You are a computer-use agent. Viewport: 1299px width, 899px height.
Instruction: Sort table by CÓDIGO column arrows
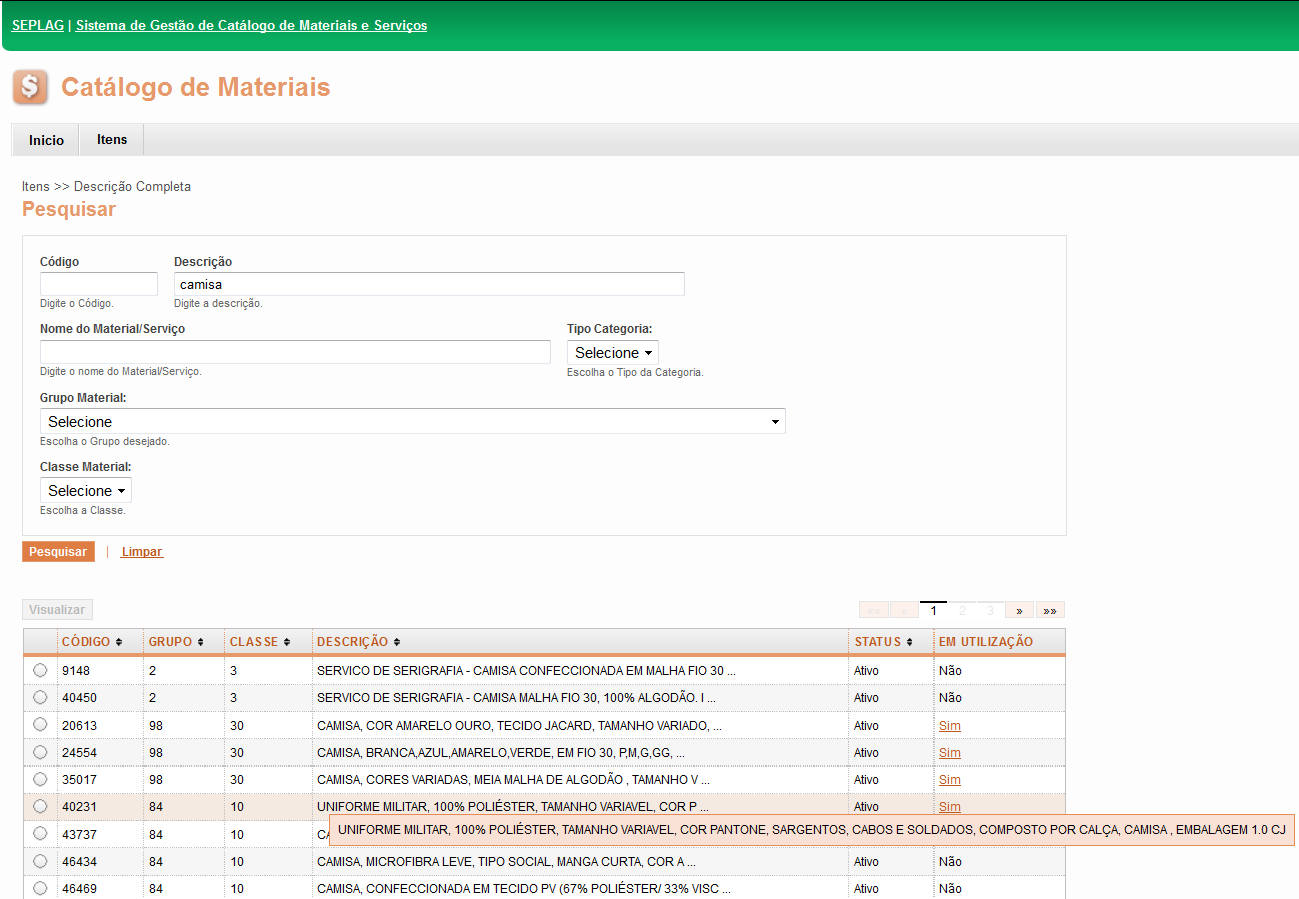click(x=119, y=642)
